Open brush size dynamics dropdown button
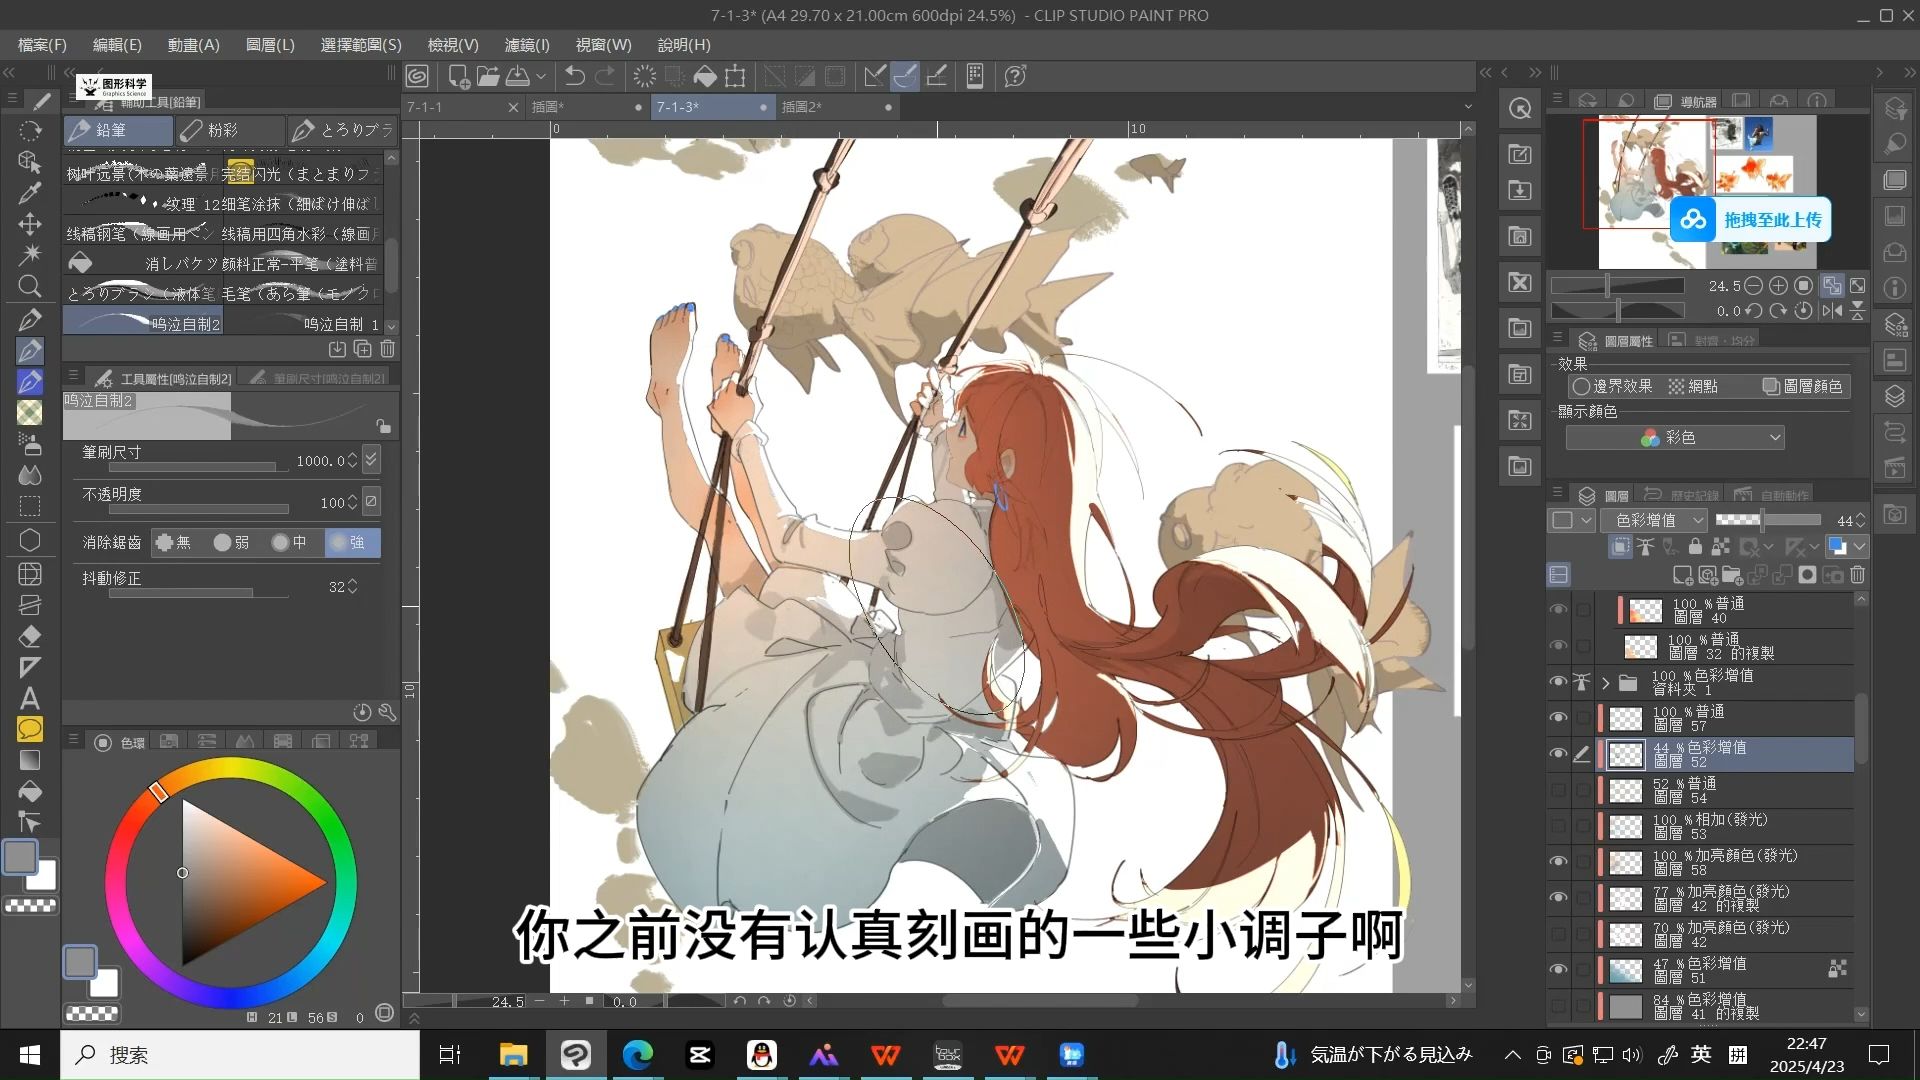 pos(371,460)
